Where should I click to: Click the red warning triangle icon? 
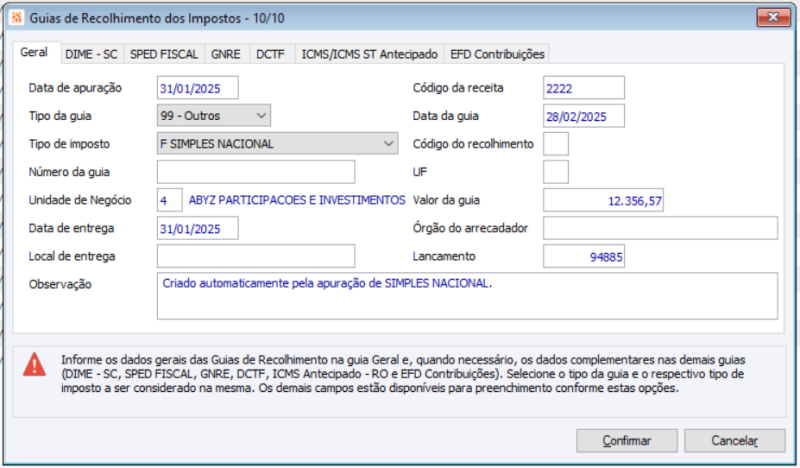pyautogui.click(x=34, y=365)
